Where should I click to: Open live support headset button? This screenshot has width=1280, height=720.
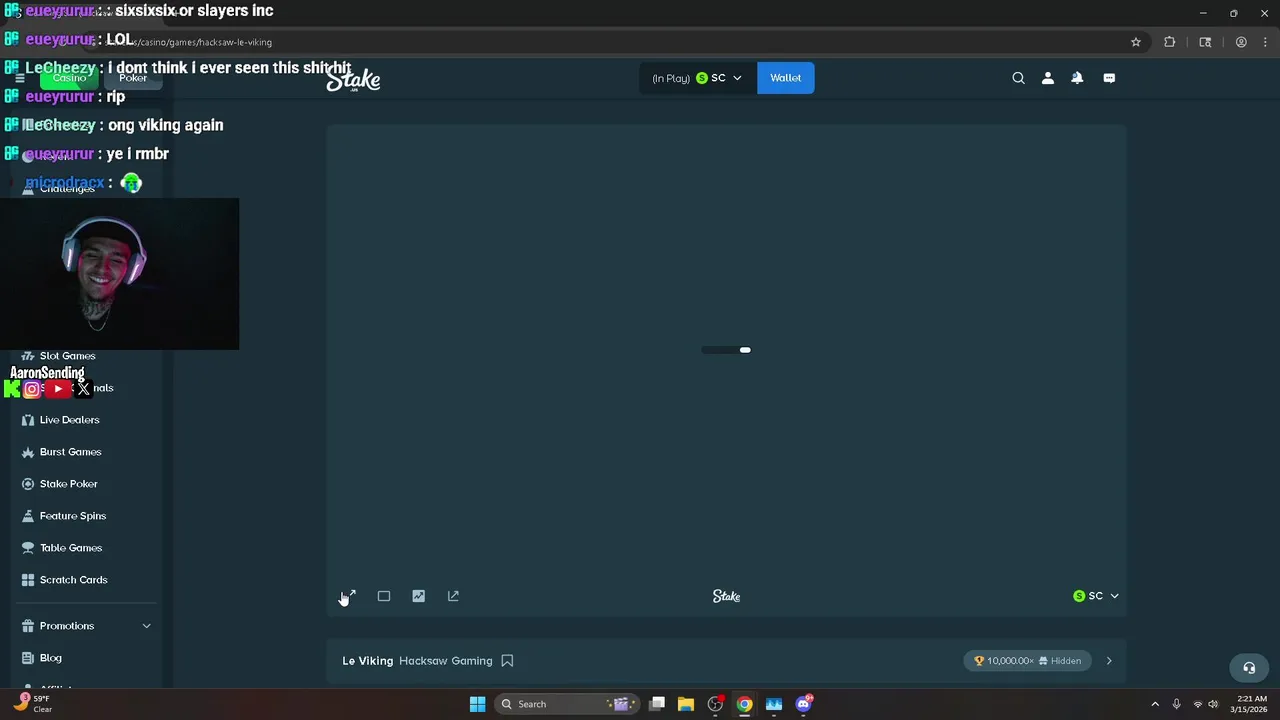click(1249, 668)
